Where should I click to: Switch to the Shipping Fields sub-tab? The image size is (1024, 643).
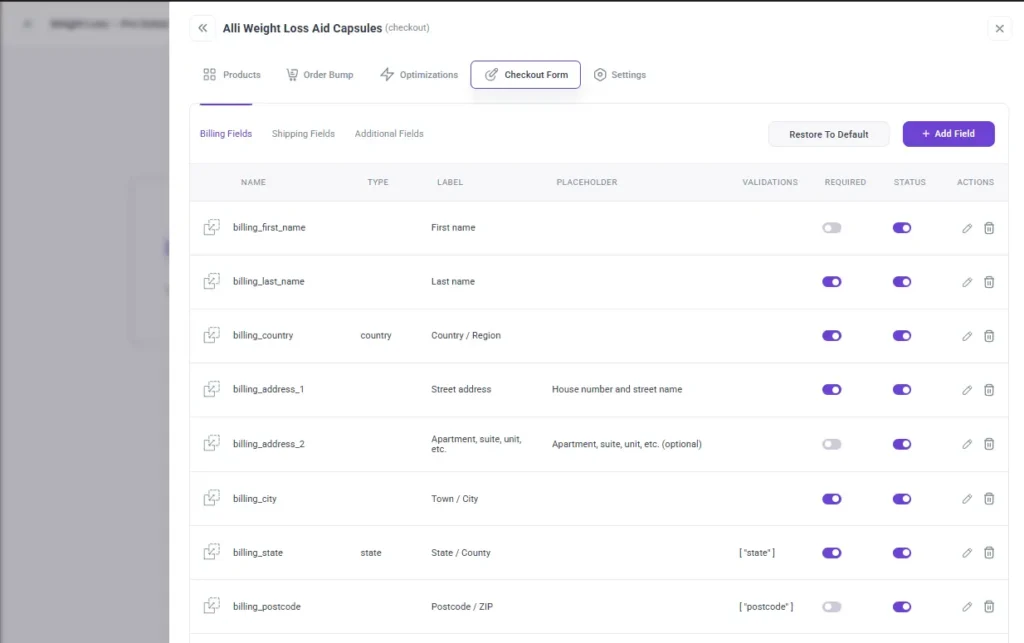[303, 133]
